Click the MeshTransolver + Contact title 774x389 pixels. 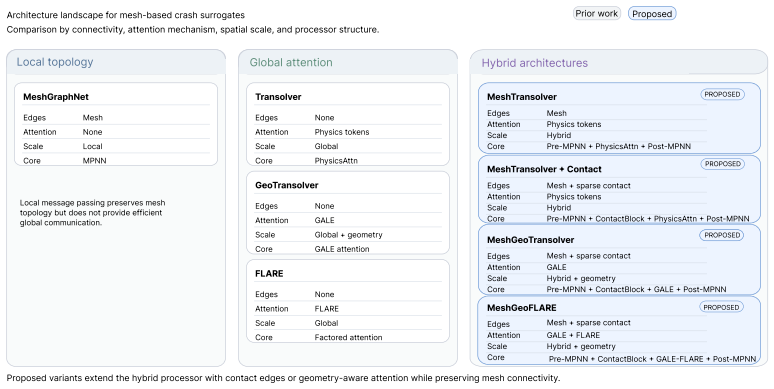coord(544,169)
